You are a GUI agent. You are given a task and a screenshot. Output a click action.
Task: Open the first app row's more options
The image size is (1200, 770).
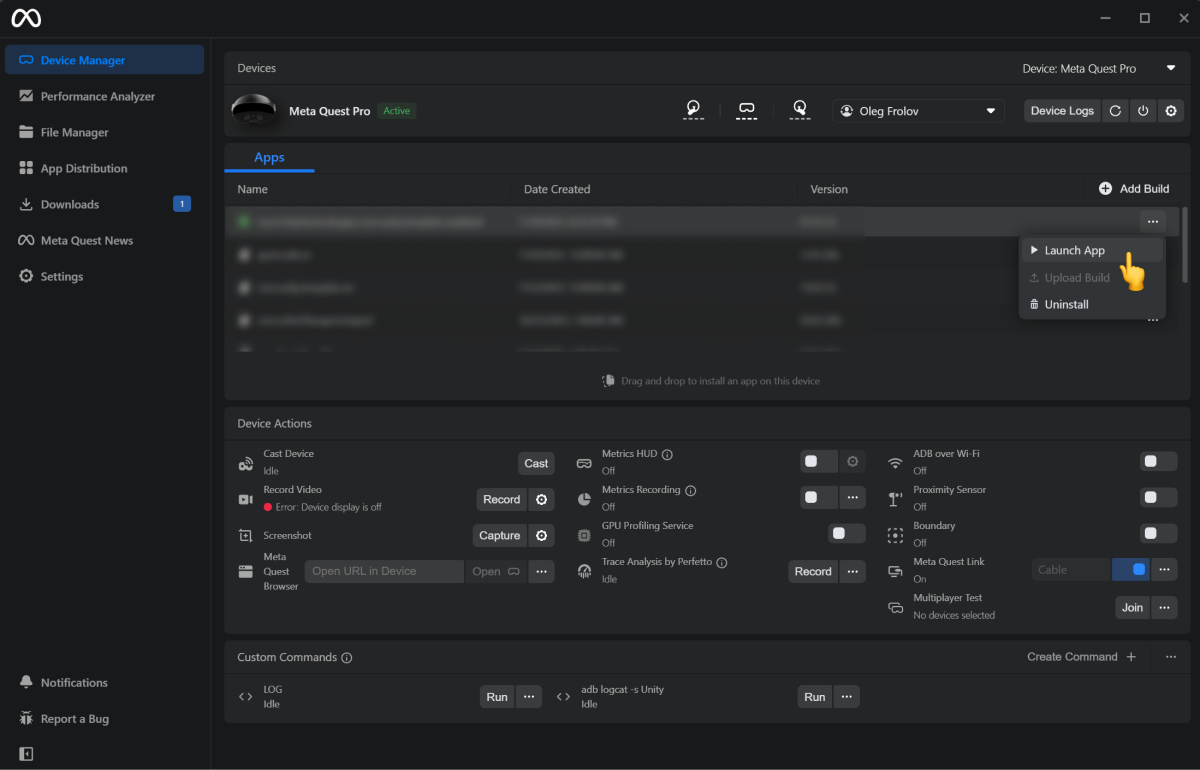1152,221
